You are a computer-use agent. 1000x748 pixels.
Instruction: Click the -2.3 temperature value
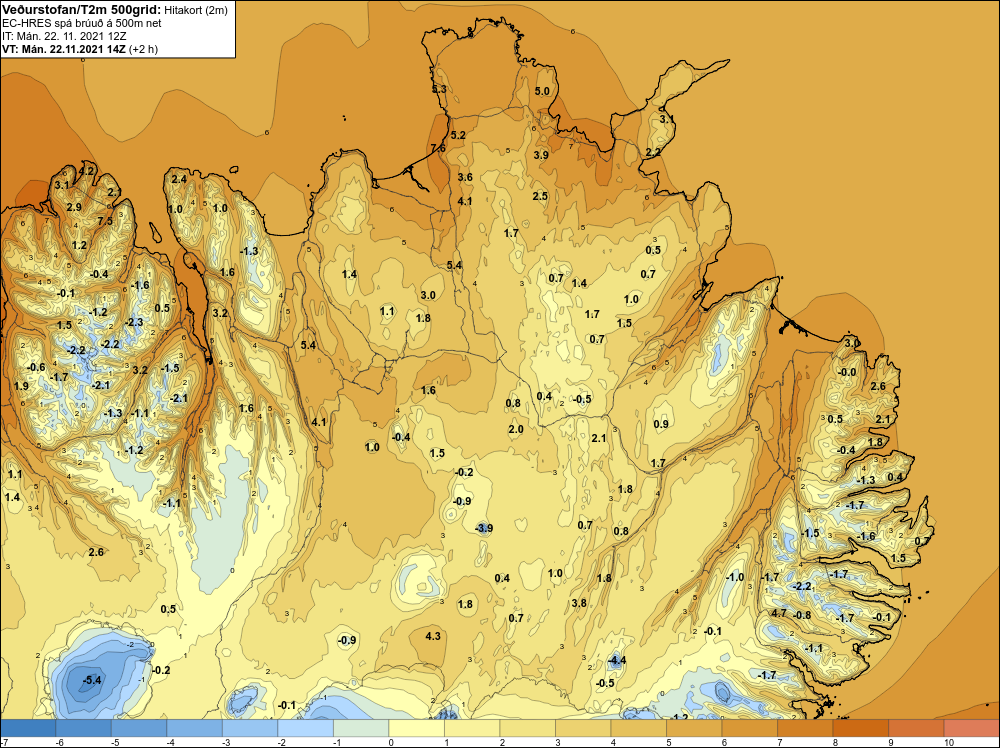coord(135,322)
